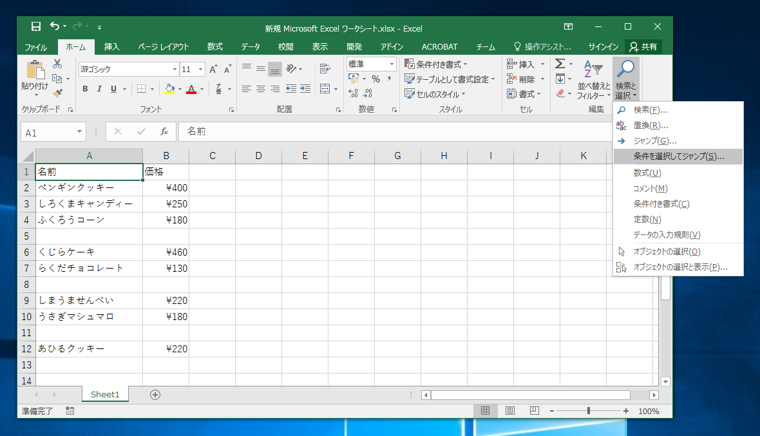The image size is (760, 436).
Task: Undo the last action
Action: coord(54,27)
